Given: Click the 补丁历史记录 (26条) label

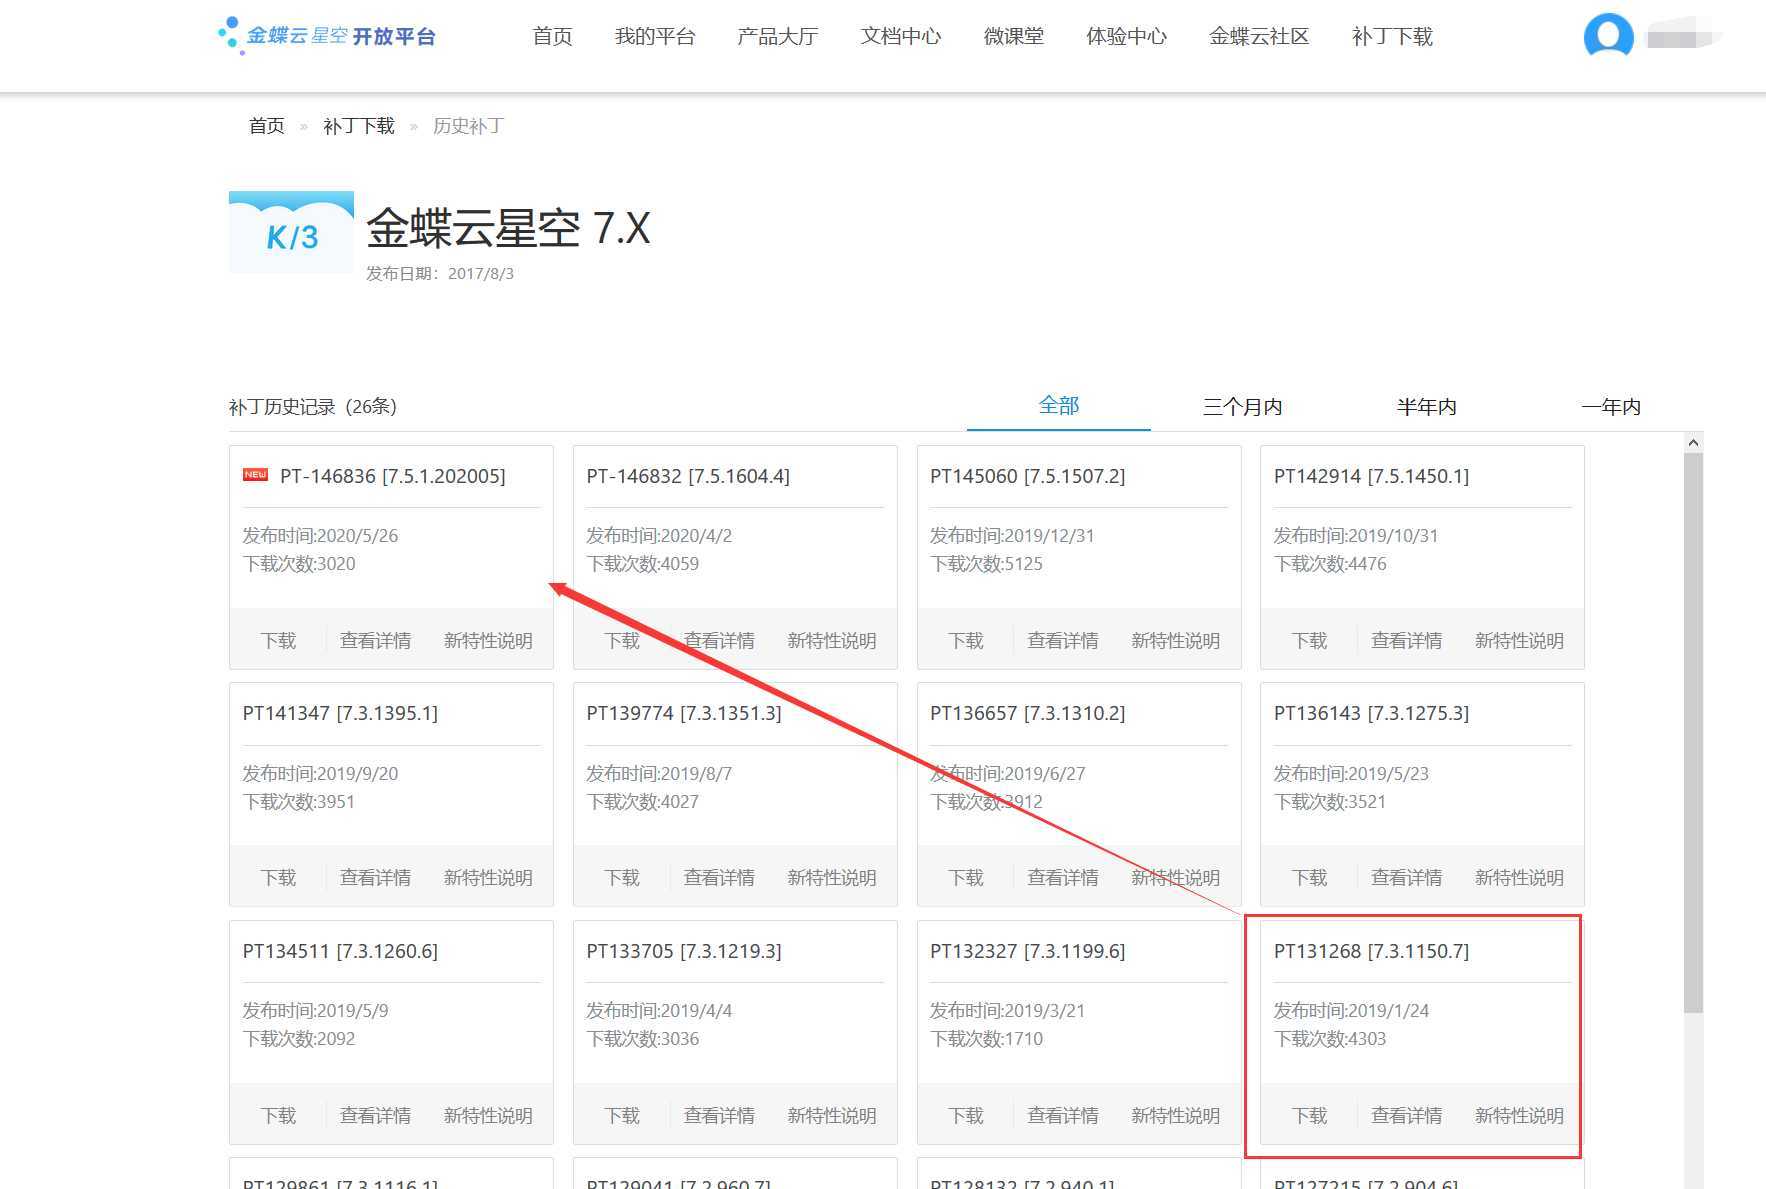Looking at the screenshot, I should tap(313, 407).
